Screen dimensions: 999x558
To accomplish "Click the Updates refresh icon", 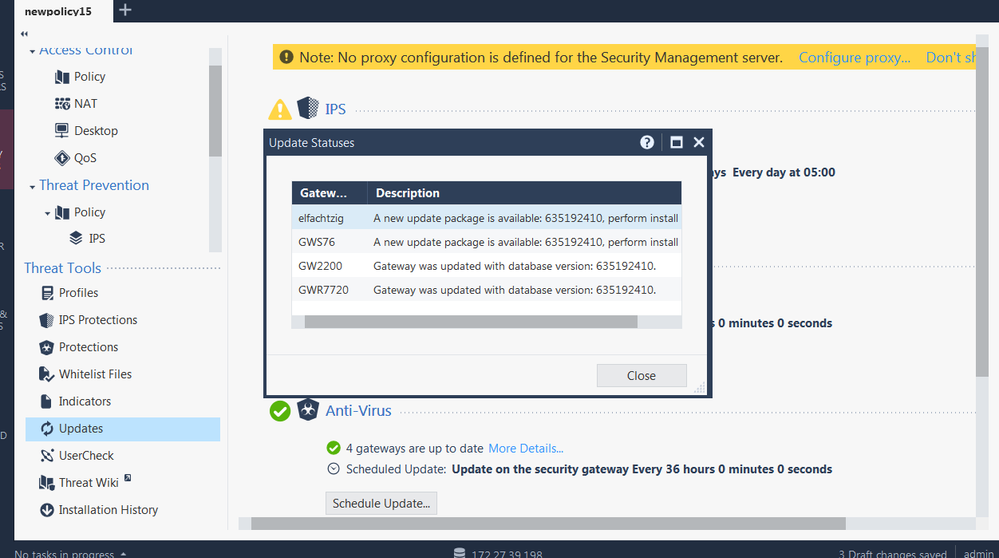I will 47,429.
